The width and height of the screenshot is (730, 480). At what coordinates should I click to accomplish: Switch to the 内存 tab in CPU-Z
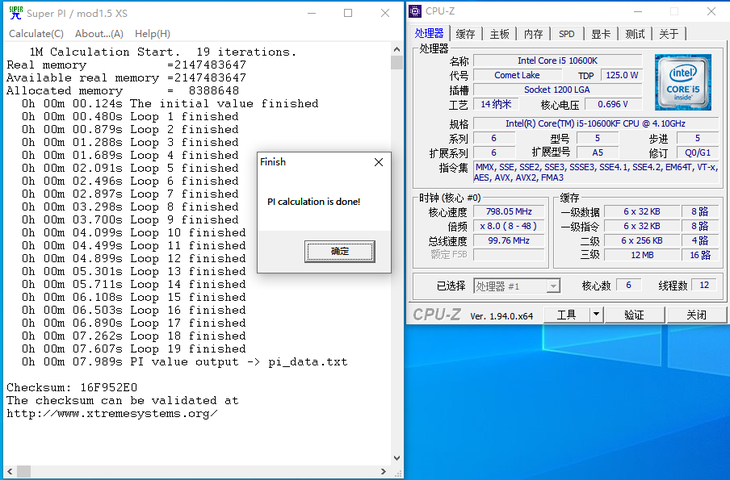tap(533, 34)
